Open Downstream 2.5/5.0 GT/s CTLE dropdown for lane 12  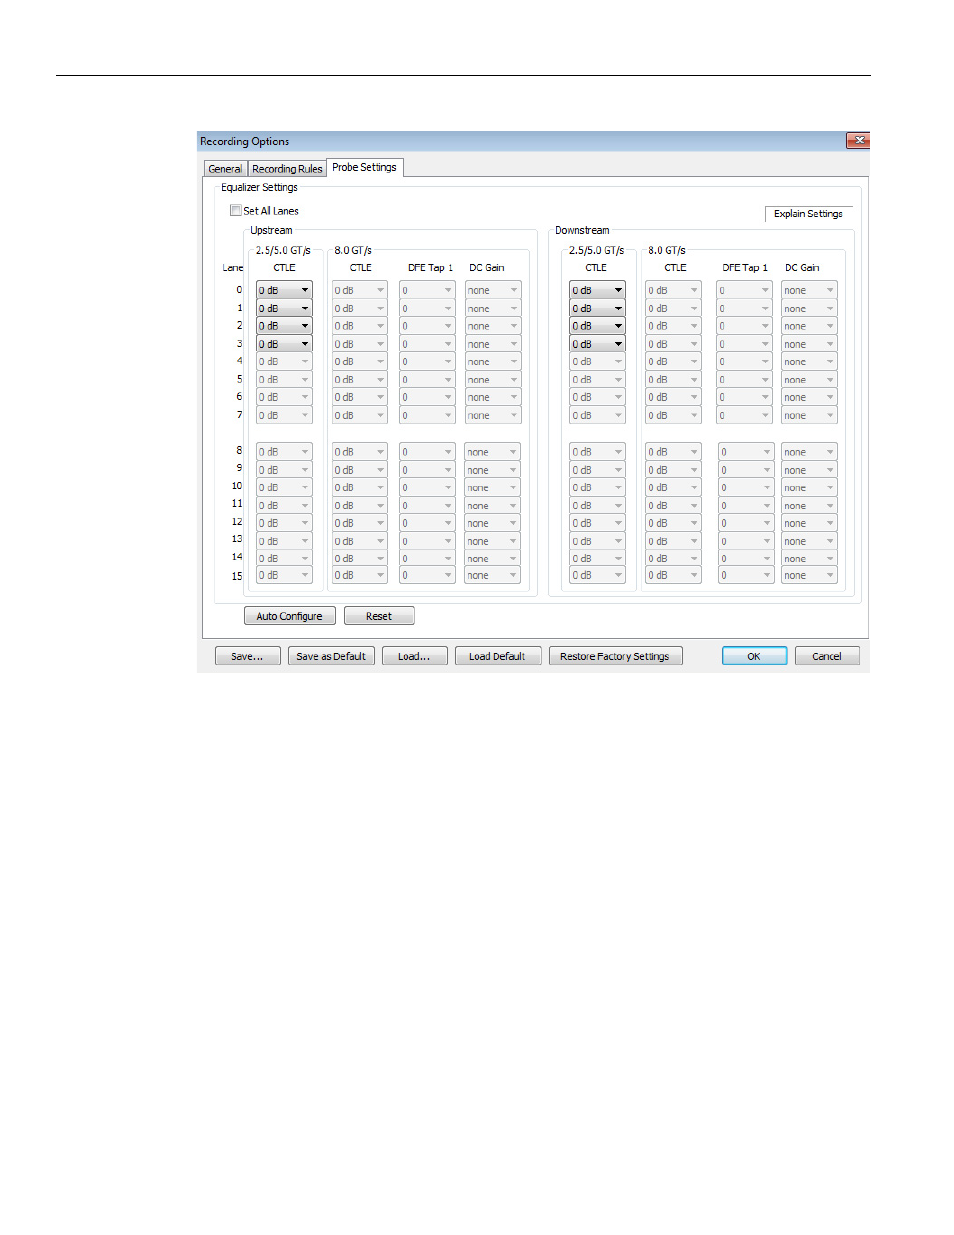click(597, 523)
